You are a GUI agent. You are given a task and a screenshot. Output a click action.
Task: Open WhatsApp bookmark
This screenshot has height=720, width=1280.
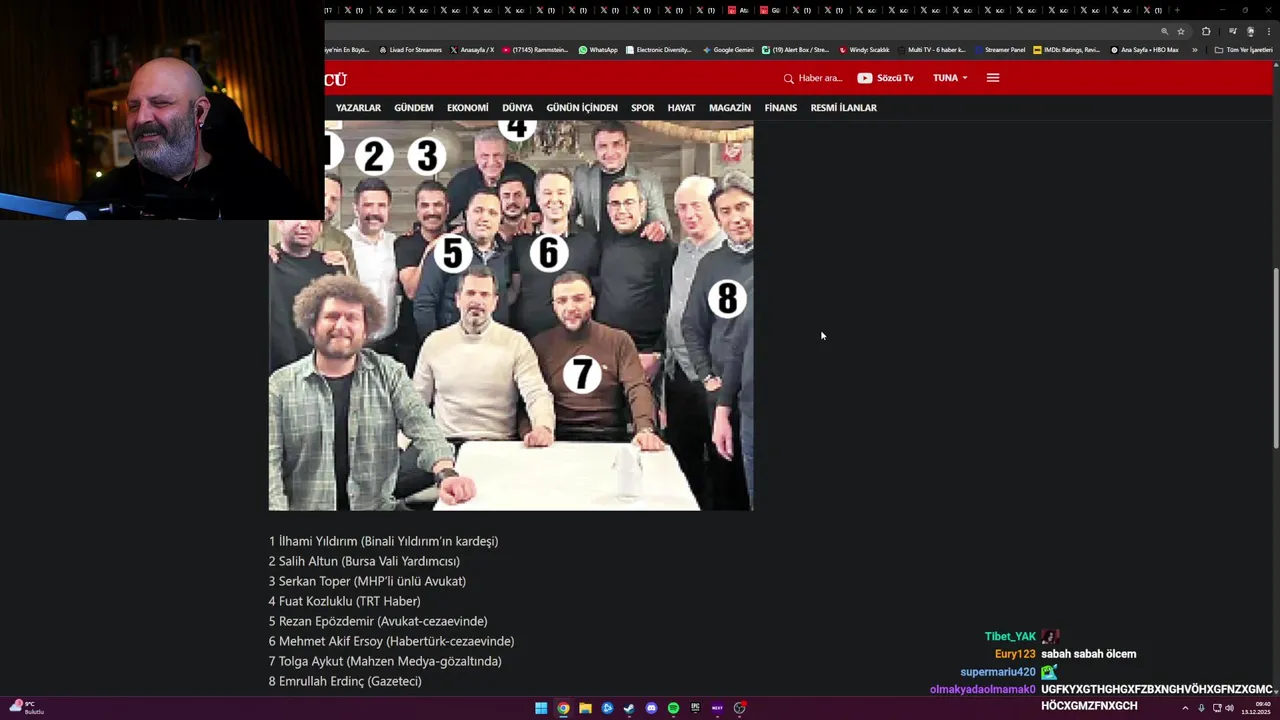point(598,50)
